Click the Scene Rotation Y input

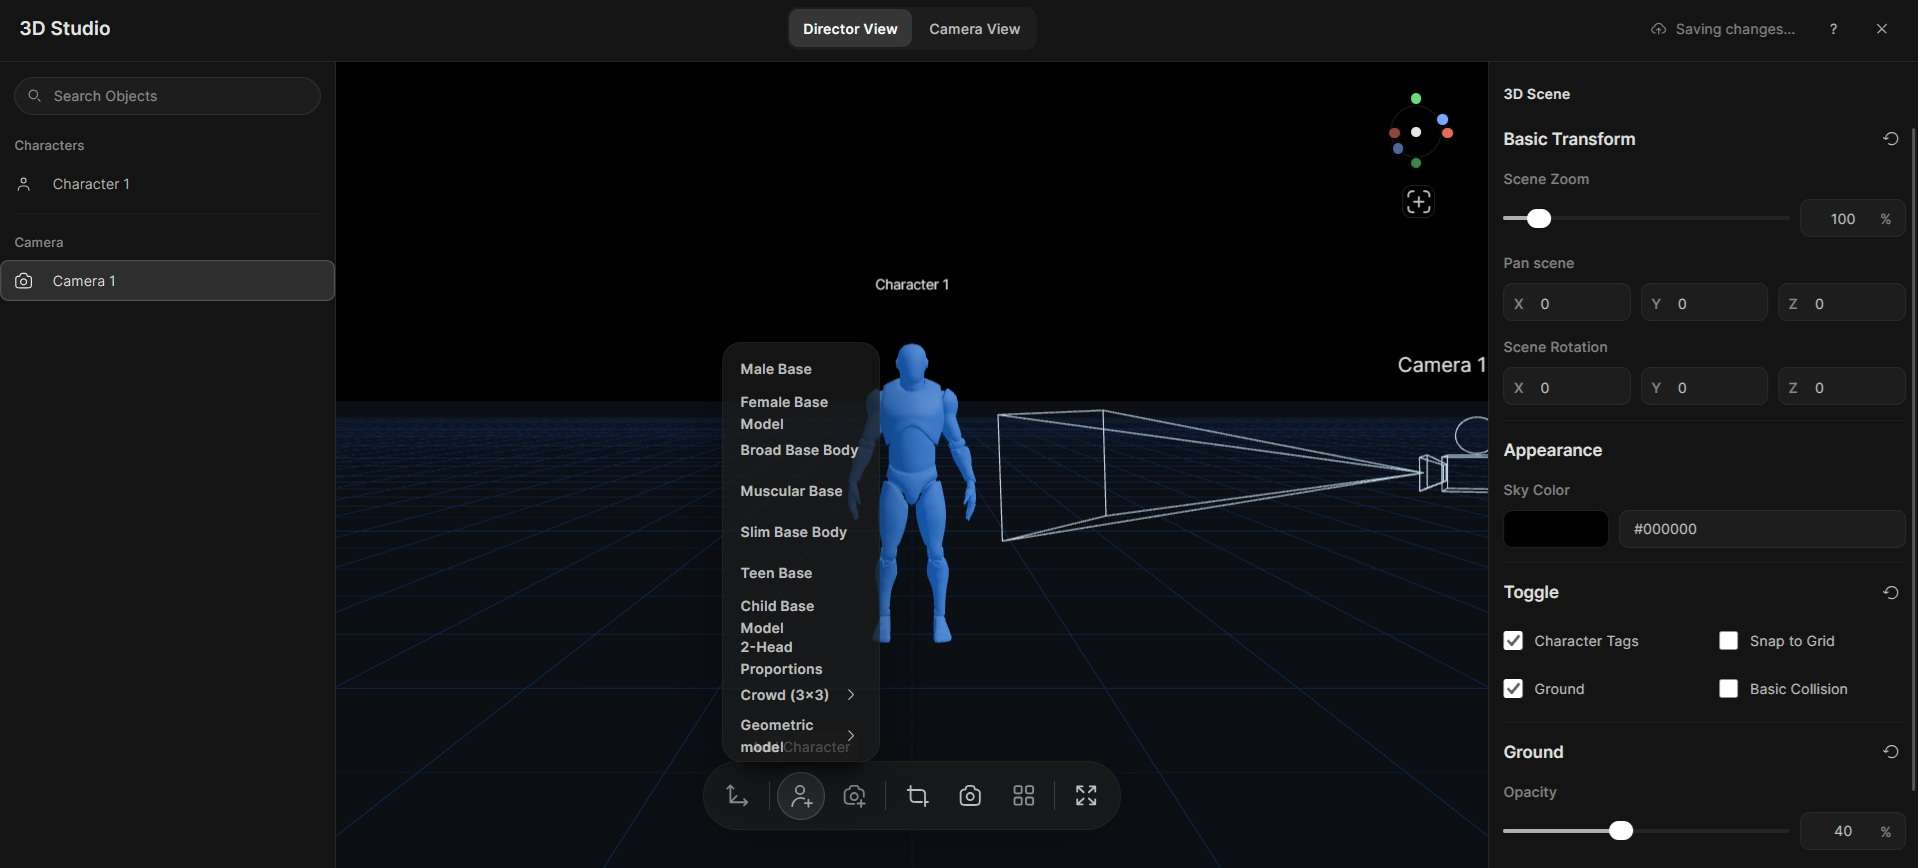pos(1704,388)
